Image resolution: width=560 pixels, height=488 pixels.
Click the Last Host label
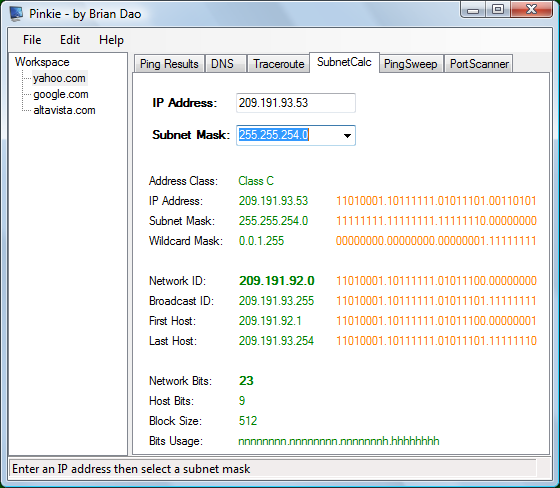173,341
